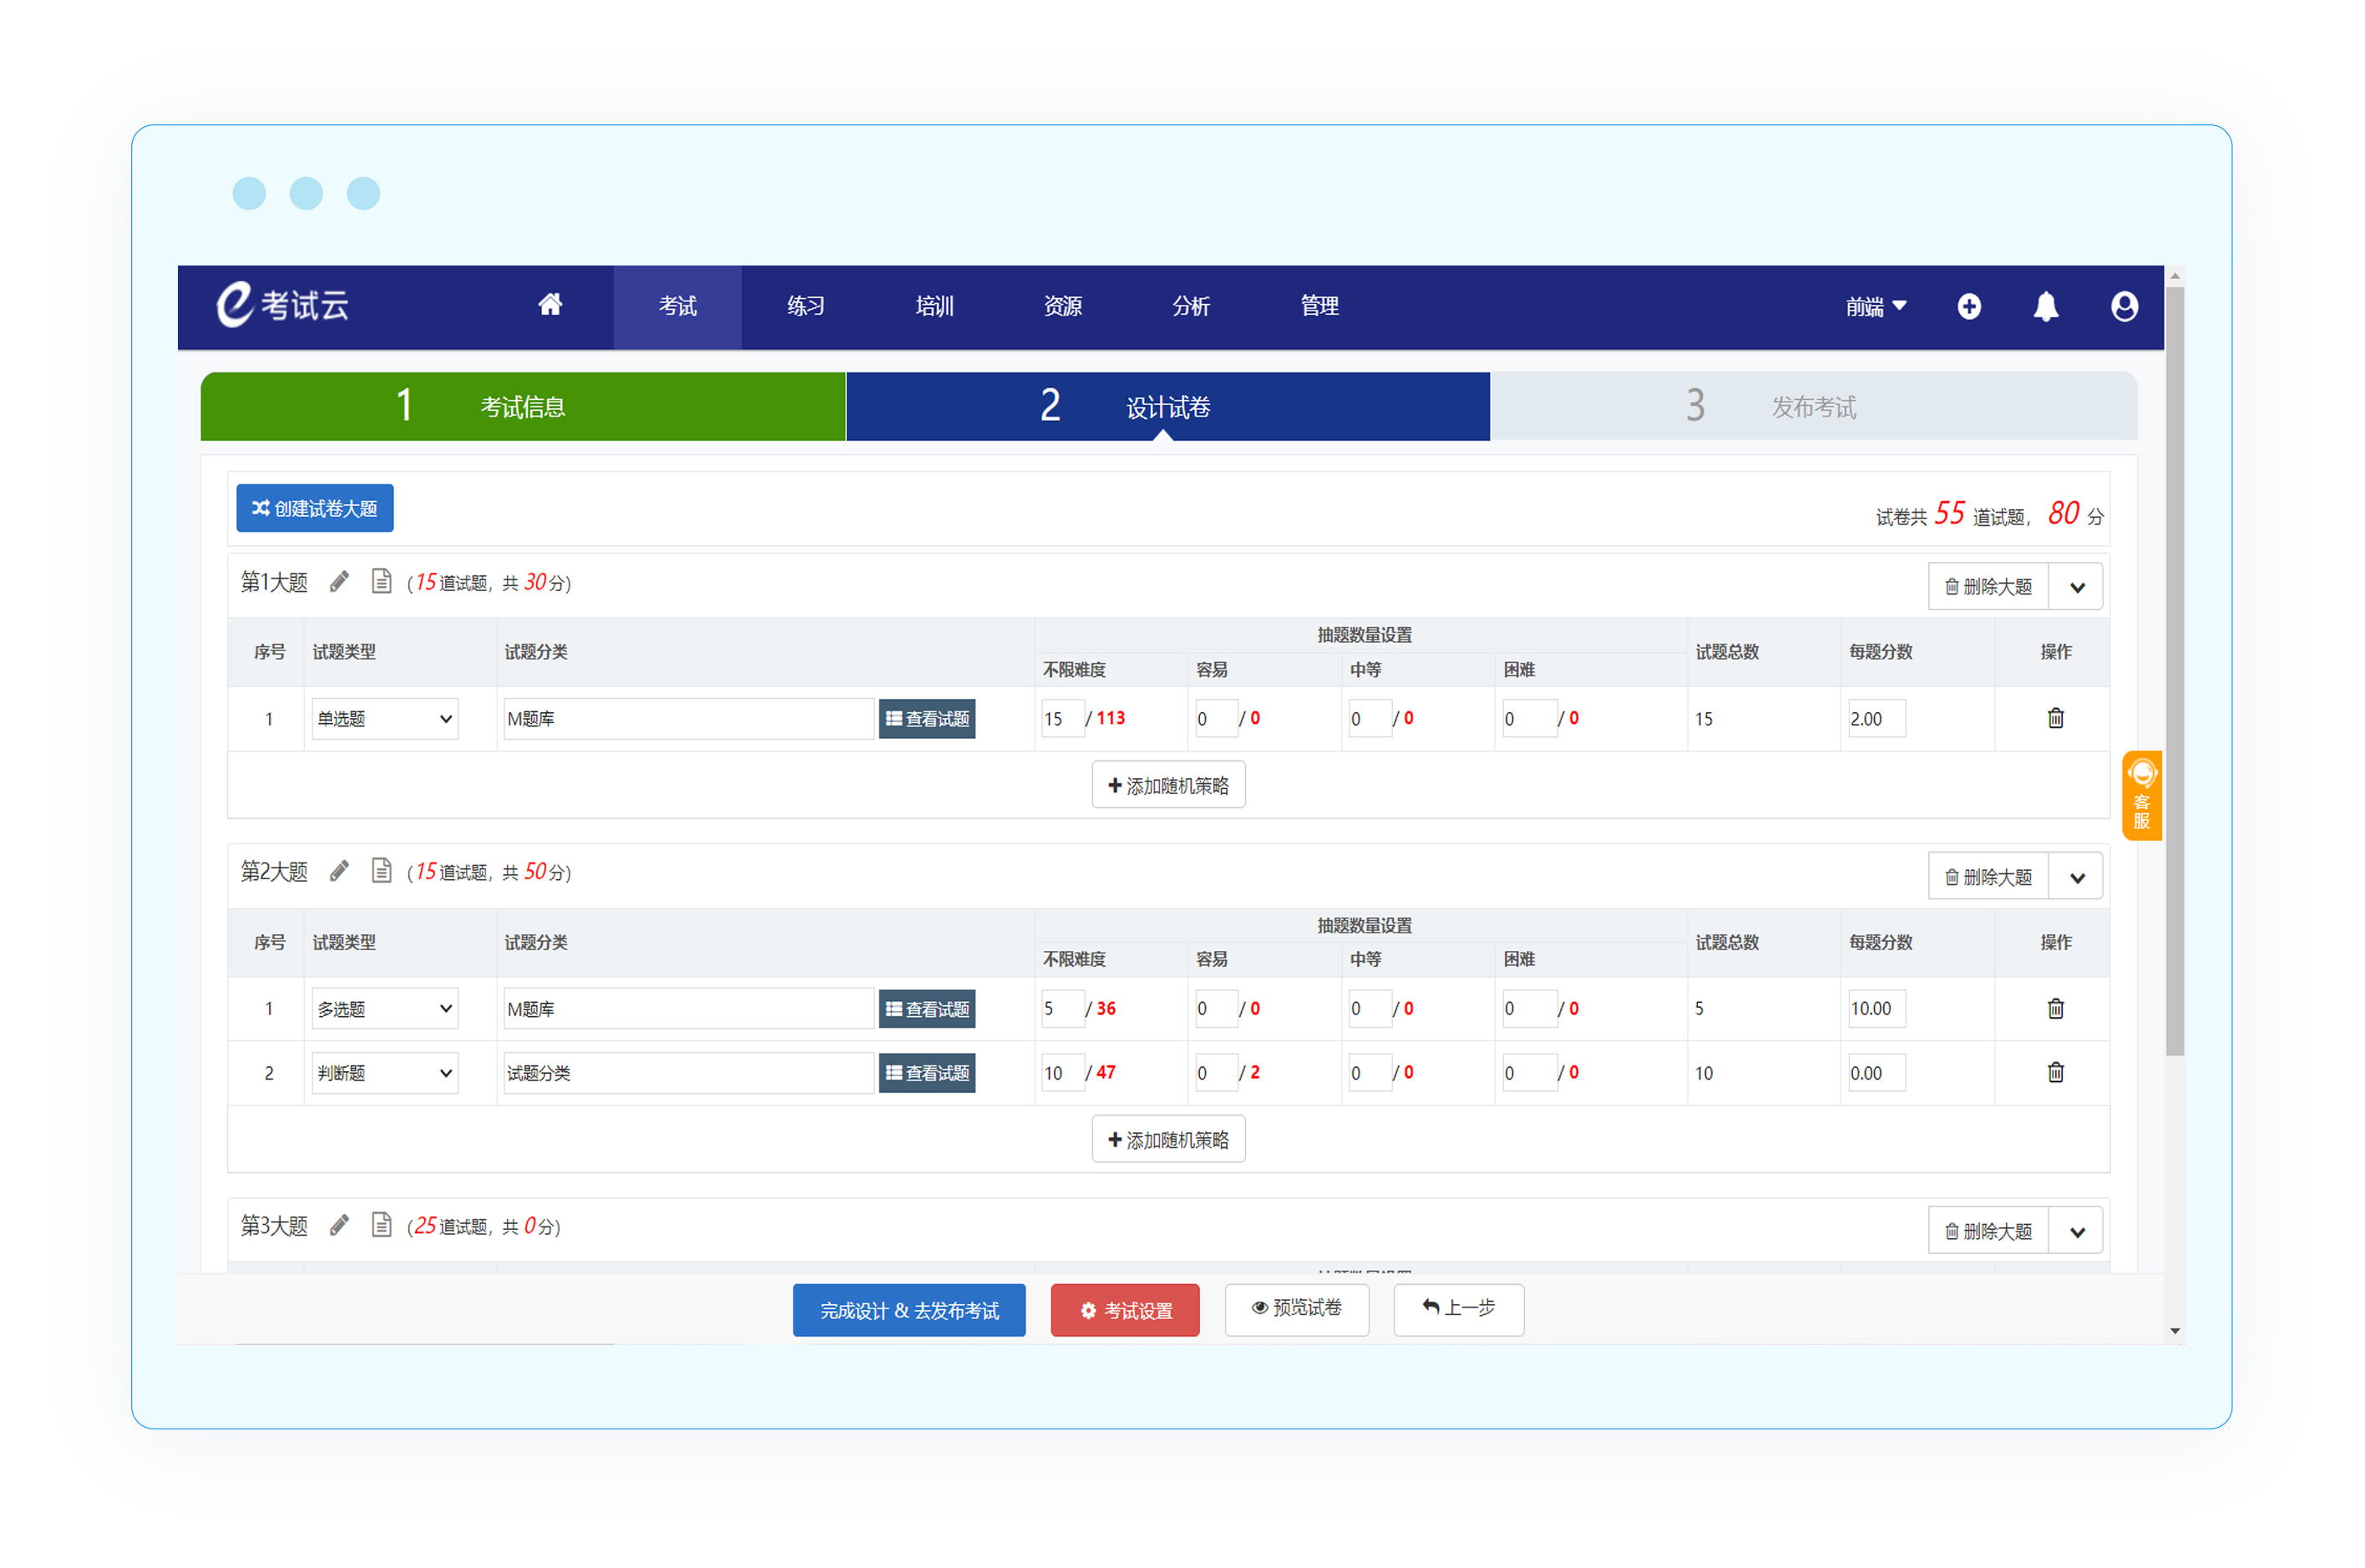This screenshot has width=2365, height=1568.
Task: Click 完成设计 & 去发布考试 button
Action: tap(908, 1310)
